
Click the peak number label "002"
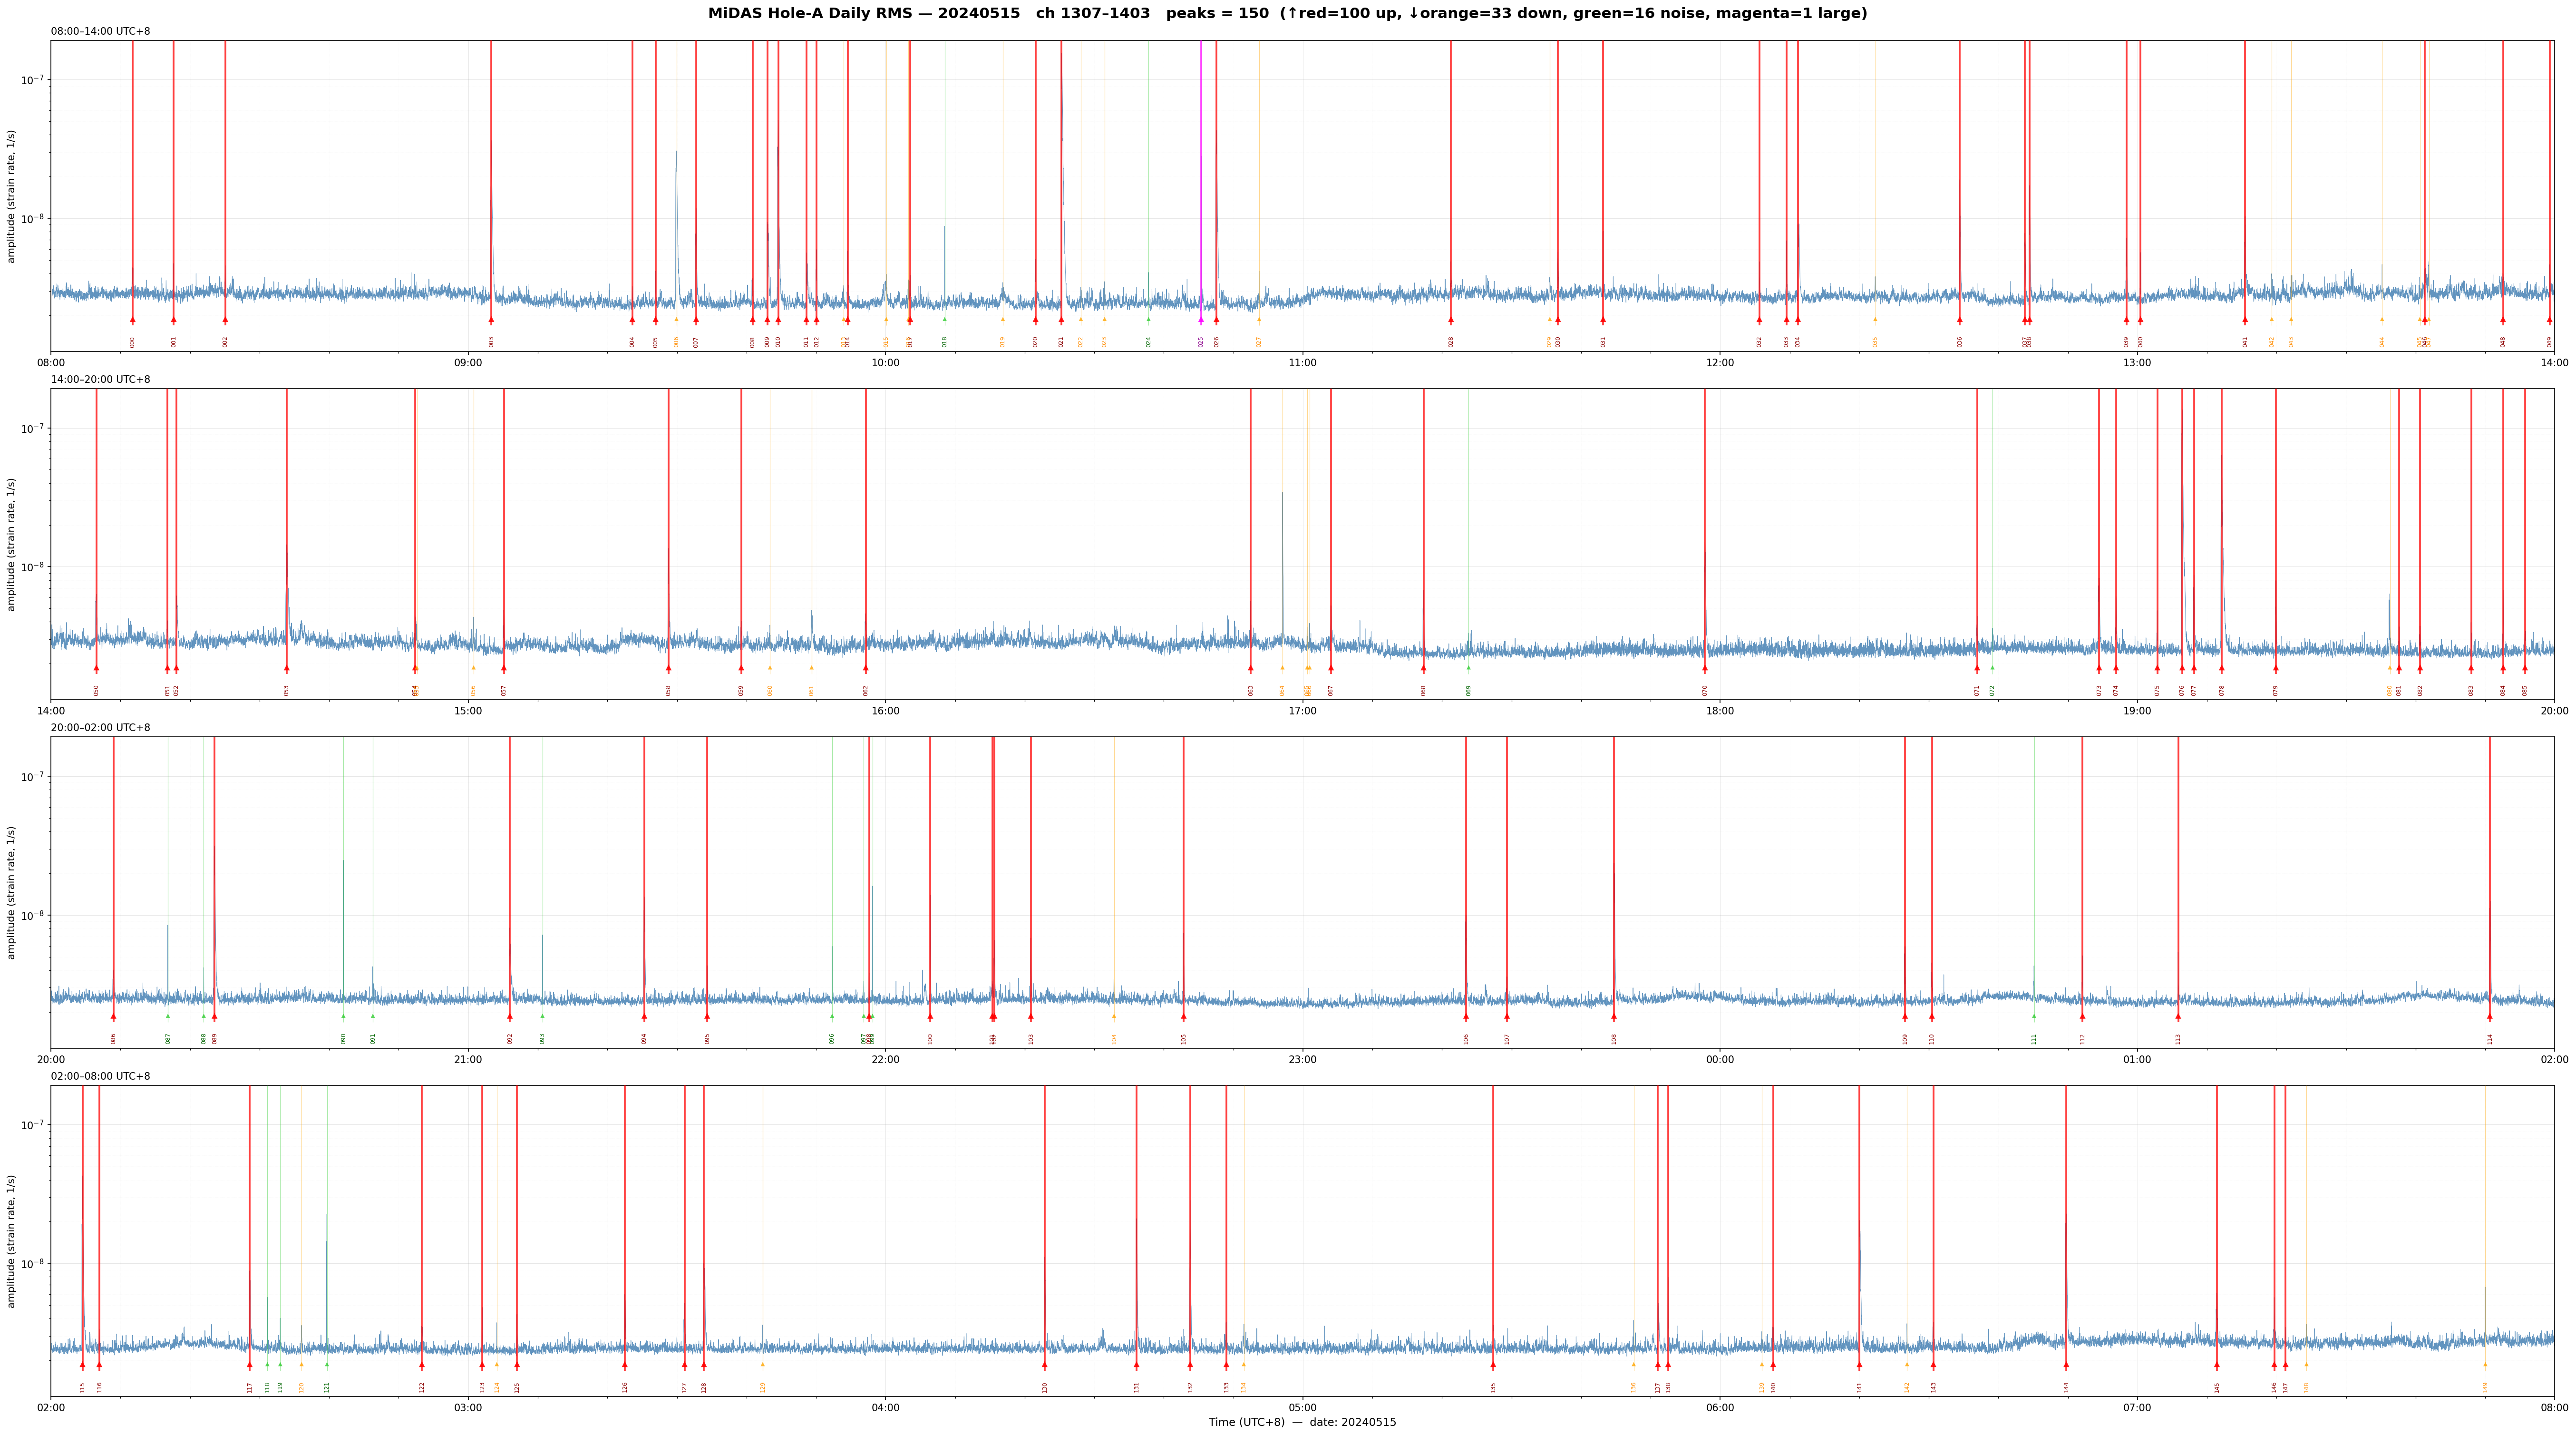226,341
